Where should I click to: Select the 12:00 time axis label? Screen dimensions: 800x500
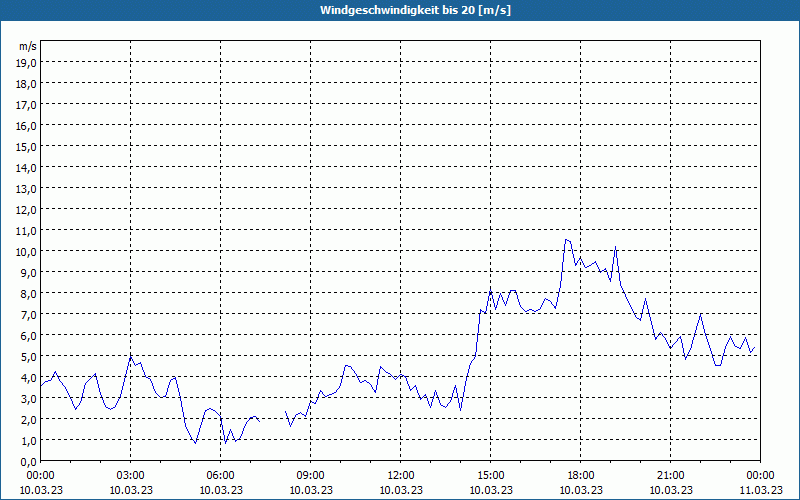pos(400,475)
